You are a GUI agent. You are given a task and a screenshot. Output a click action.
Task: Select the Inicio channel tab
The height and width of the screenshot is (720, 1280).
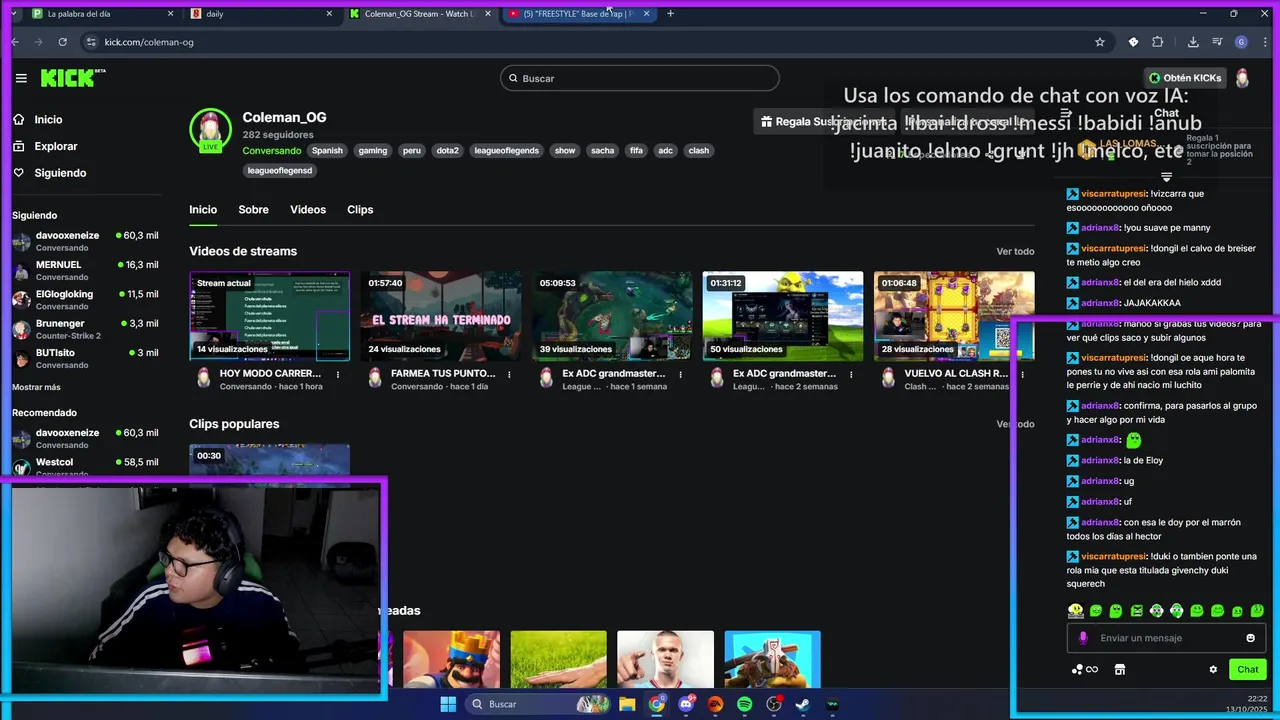[x=203, y=210]
